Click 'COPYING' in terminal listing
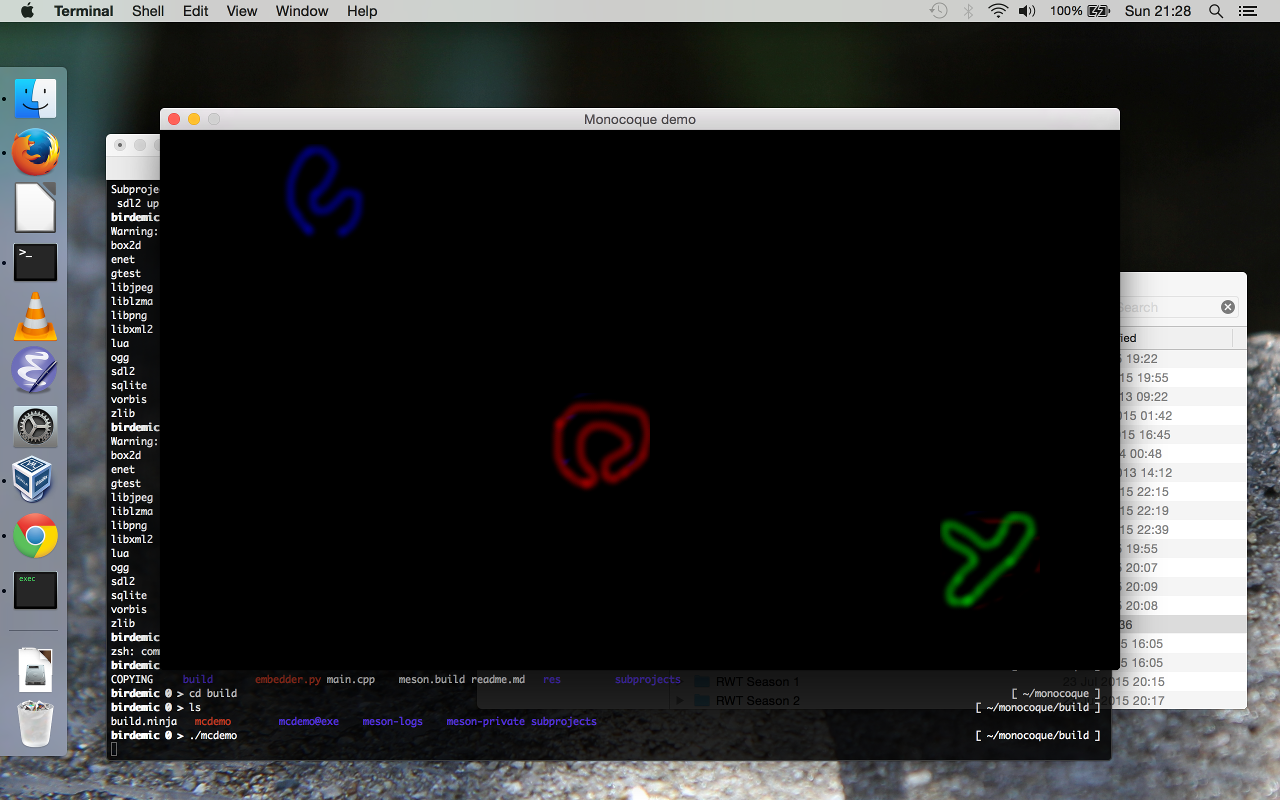Screen dimensions: 1280x800 coord(132,679)
